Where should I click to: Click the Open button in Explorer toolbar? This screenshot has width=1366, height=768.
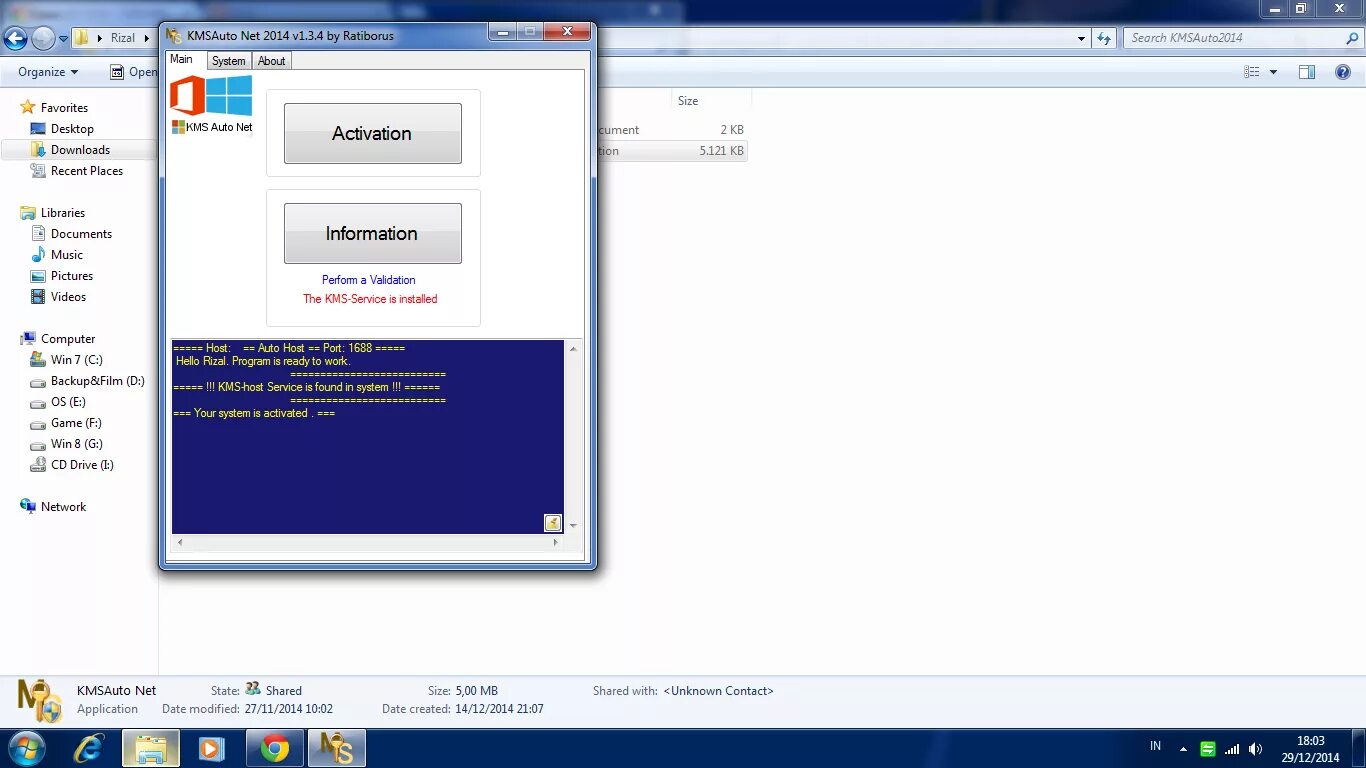click(134, 72)
